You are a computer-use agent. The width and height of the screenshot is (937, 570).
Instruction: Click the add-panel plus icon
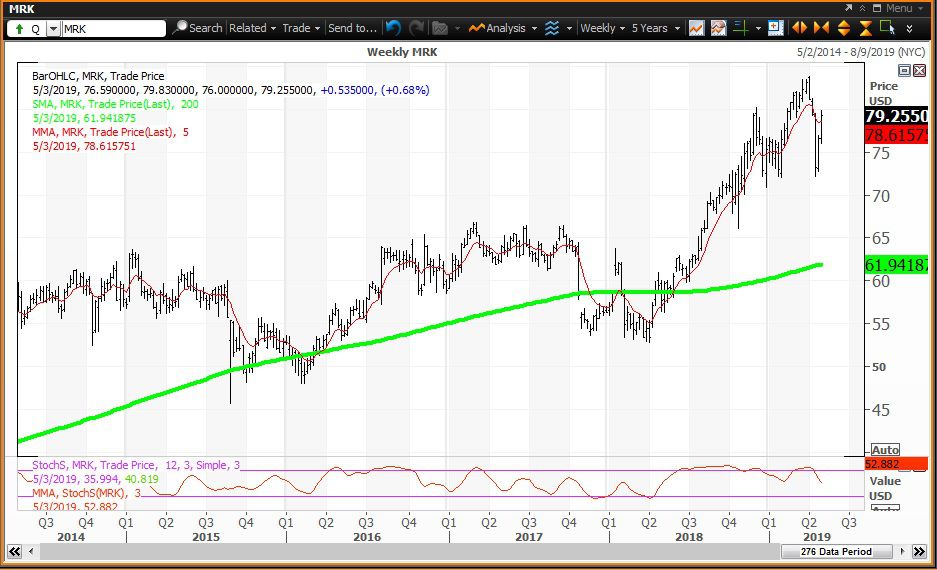[775, 27]
